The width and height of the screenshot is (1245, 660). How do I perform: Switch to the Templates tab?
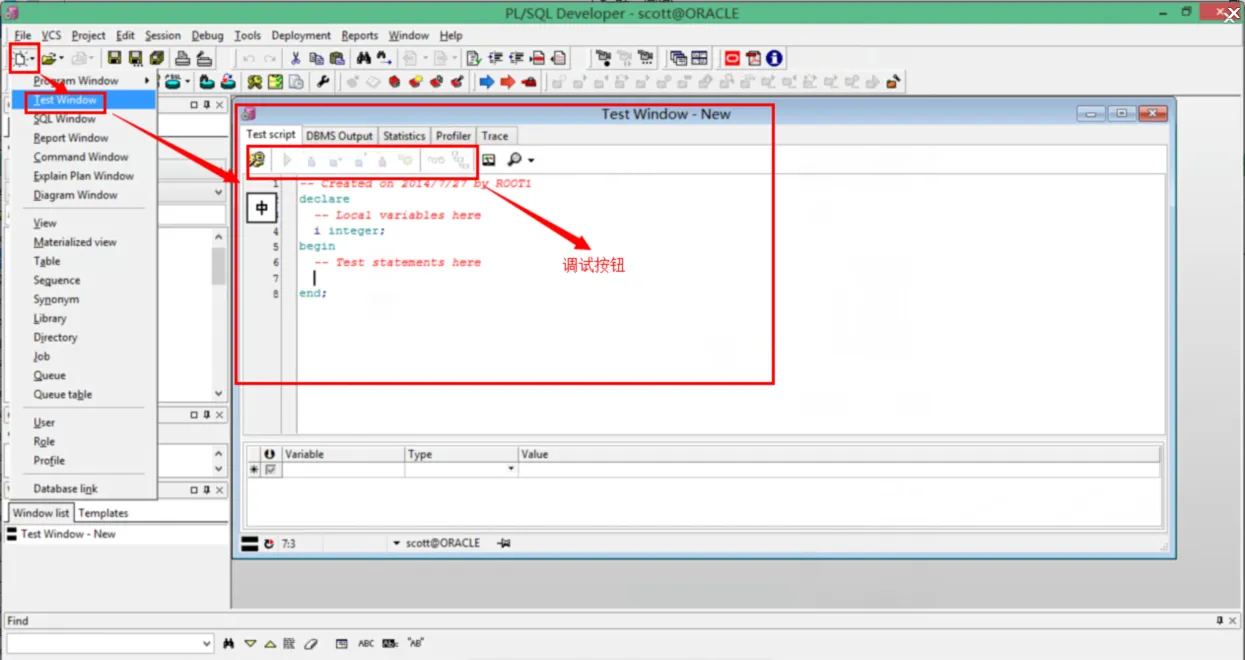[103, 513]
